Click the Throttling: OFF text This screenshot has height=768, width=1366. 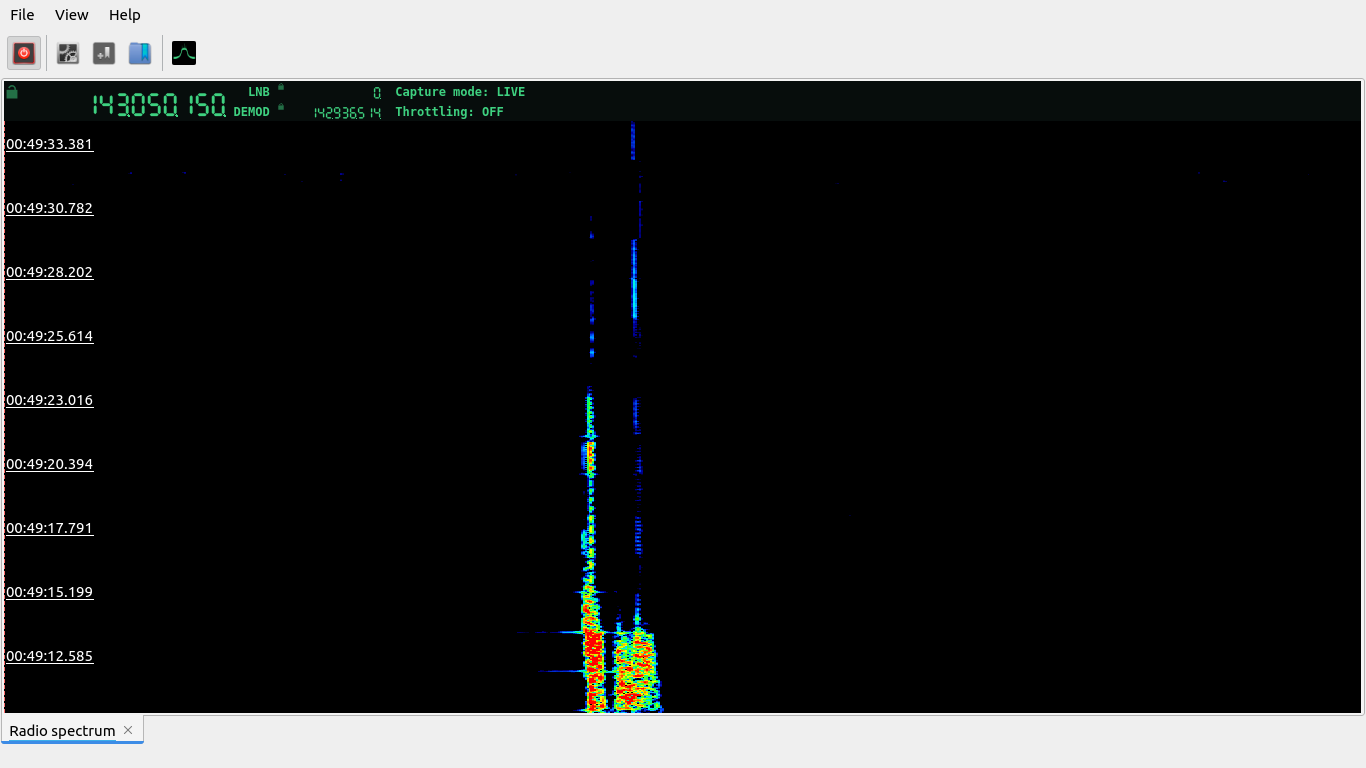[x=449, y=112]
